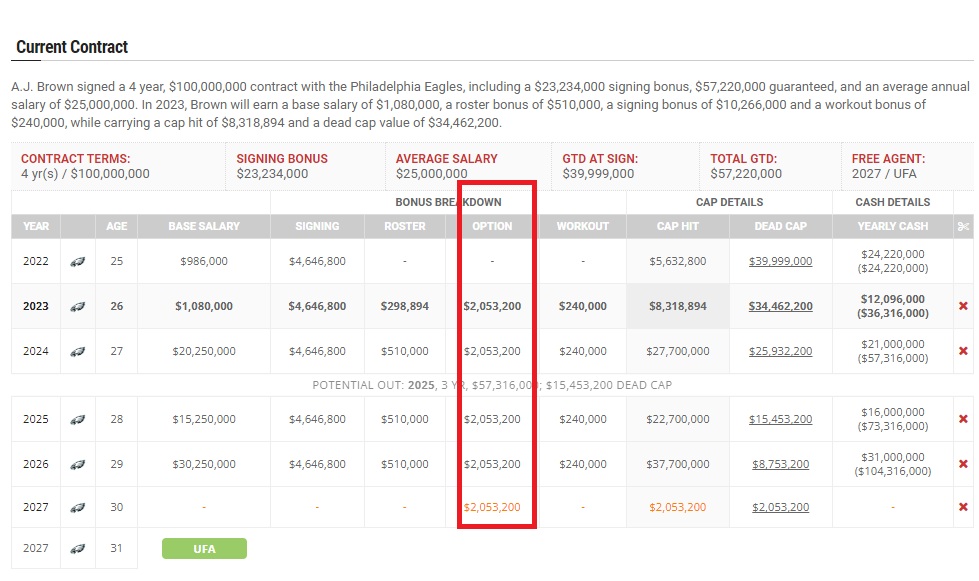Click the red X in bottom 2027 row
The height and width of the screenshot is (581, 979).
[963, 507]
